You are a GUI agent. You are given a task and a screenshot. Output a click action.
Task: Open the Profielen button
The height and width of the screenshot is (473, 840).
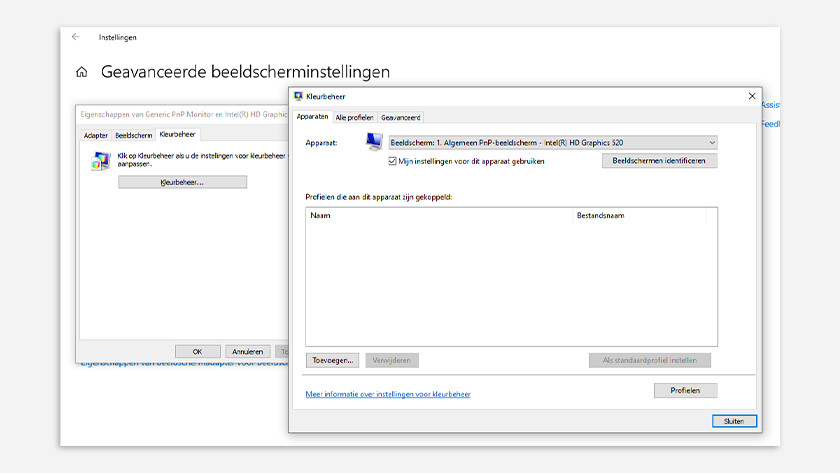[685, 390]
